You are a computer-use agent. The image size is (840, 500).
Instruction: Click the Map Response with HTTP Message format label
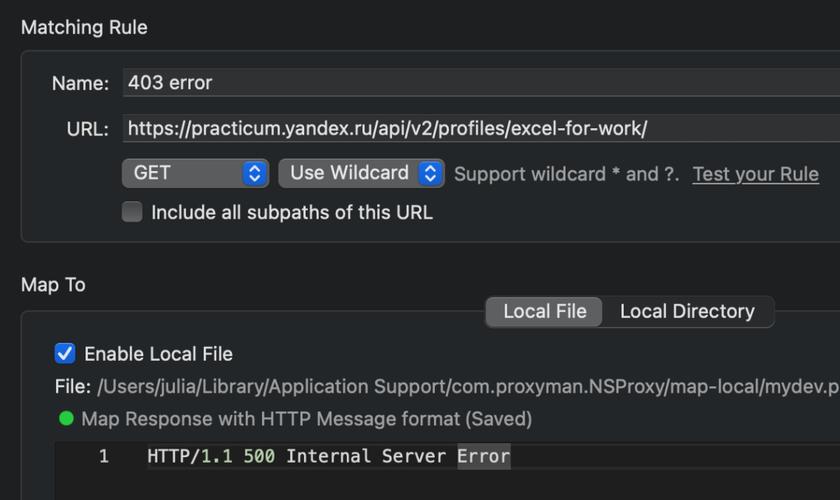pos(306,419)
